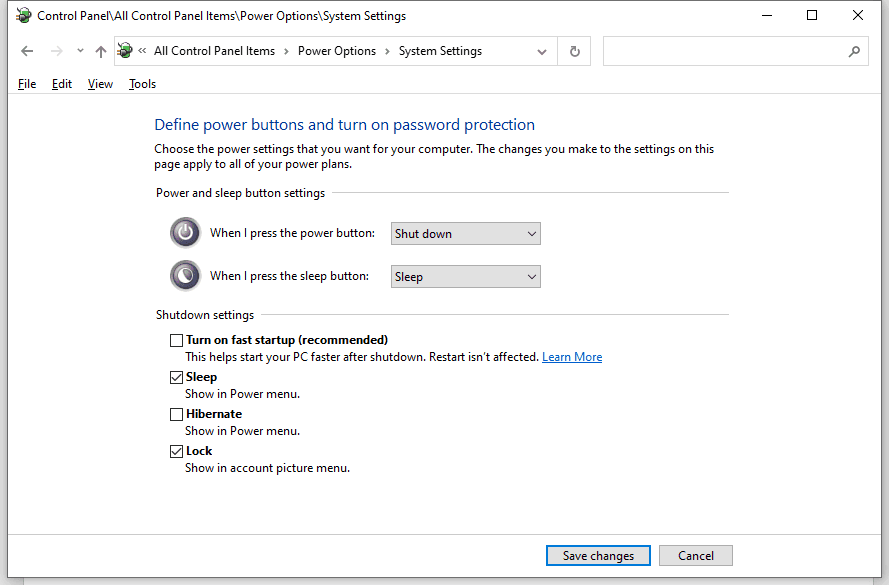Screen dimensions: 889x585
Task: Click the search magnifier icon
Action: click(x=854, y=52)
